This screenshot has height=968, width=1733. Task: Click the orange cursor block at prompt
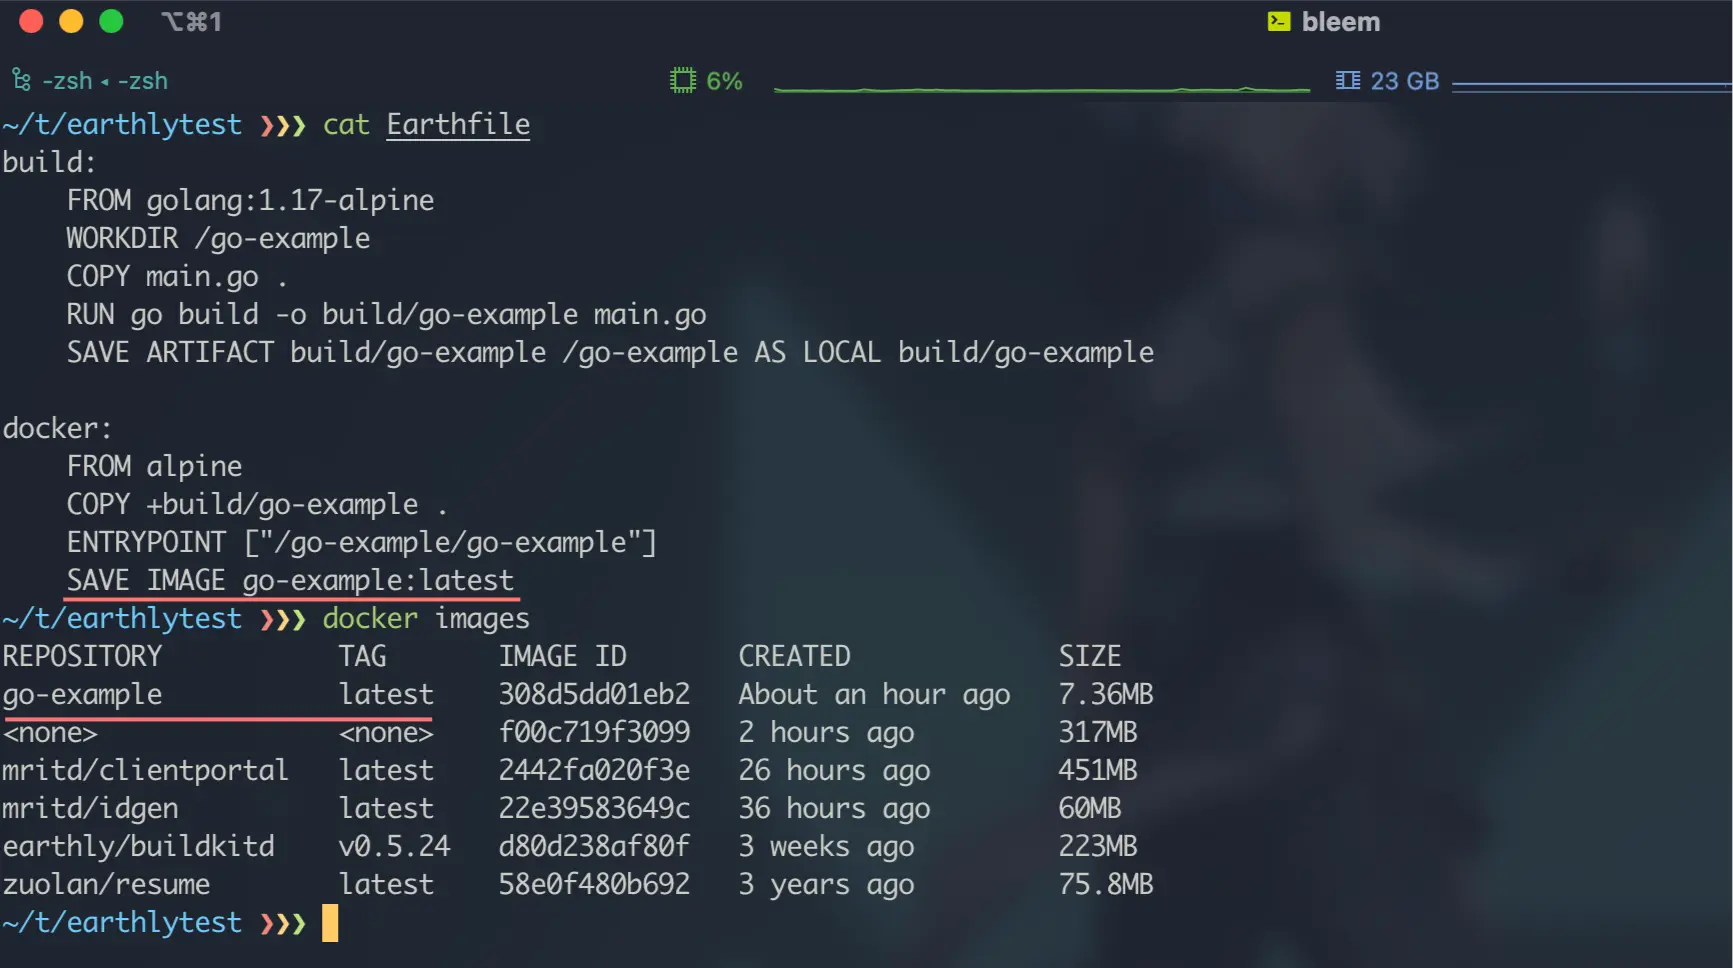pyautogui.click(x=330, y=923)
